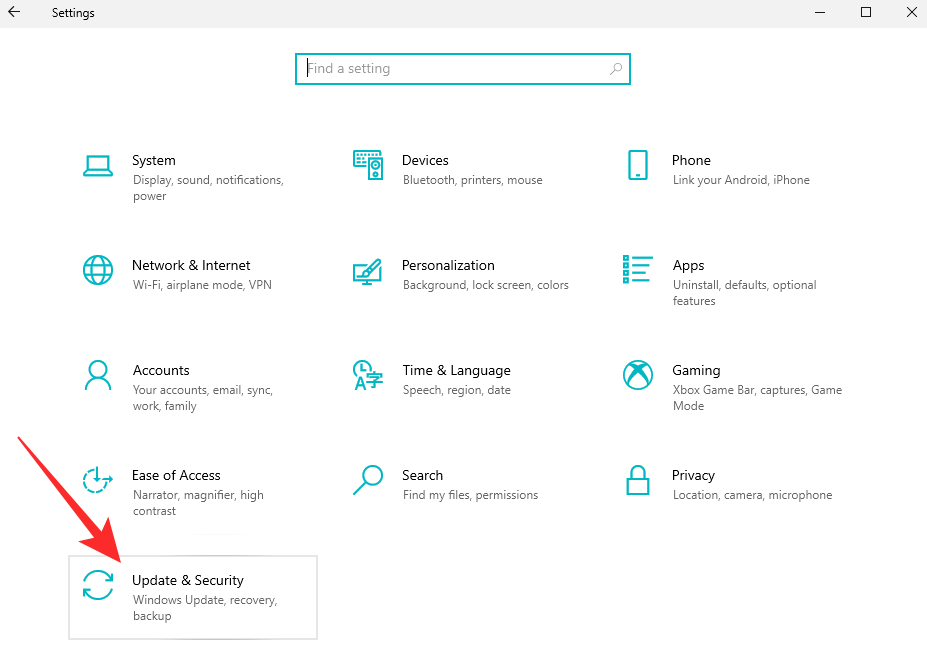Click the Phone icon
Viewport: 927px width, 651px height.
[x=638, y=165]
